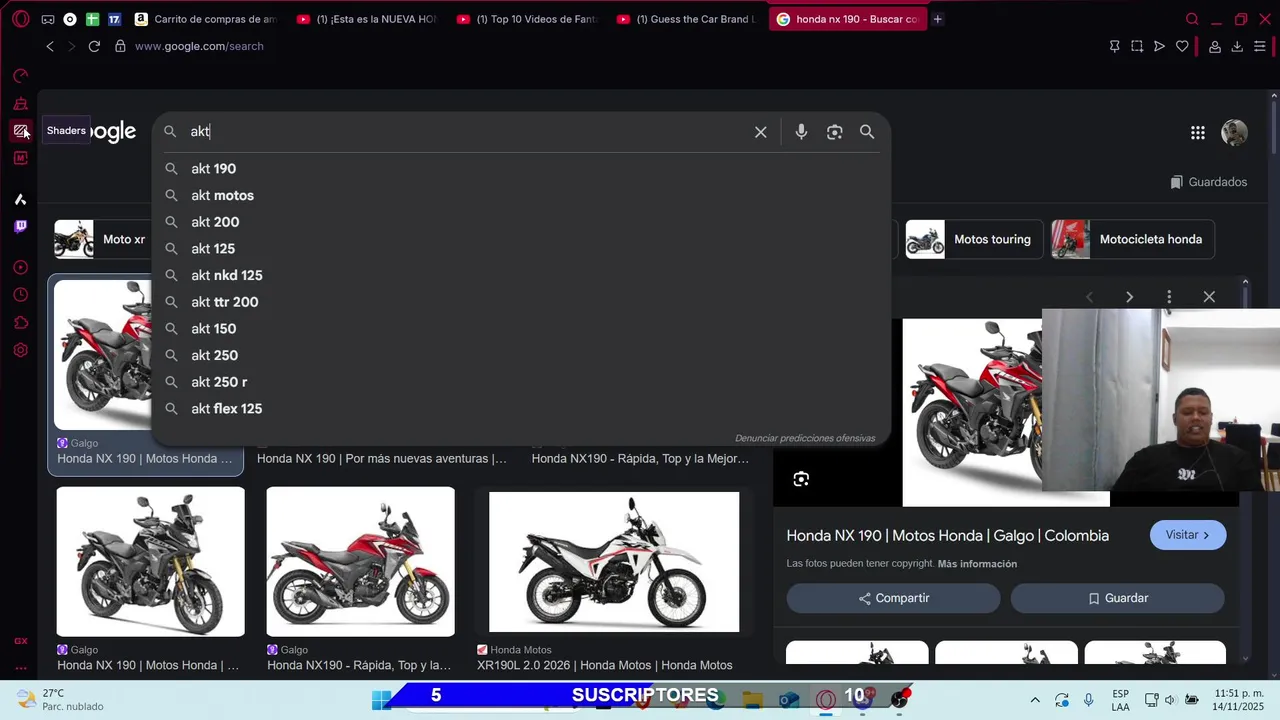Open Más información copyright link
This screenshot has height=720, width=1280.
(977, 564)
